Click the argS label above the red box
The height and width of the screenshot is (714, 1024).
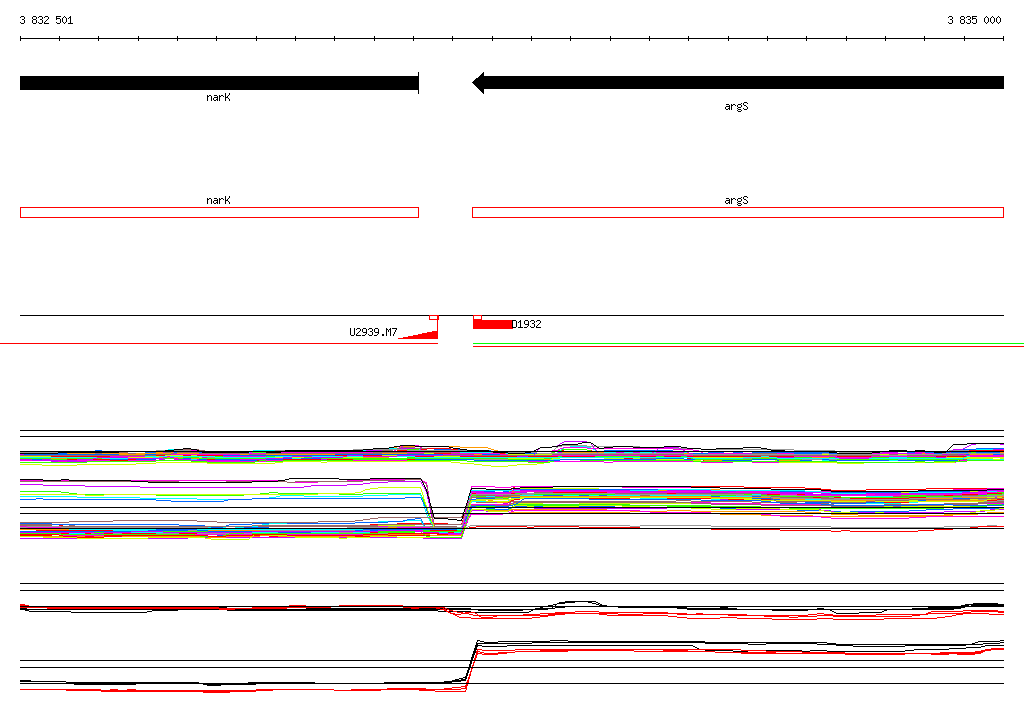click(x=736, y=201)
